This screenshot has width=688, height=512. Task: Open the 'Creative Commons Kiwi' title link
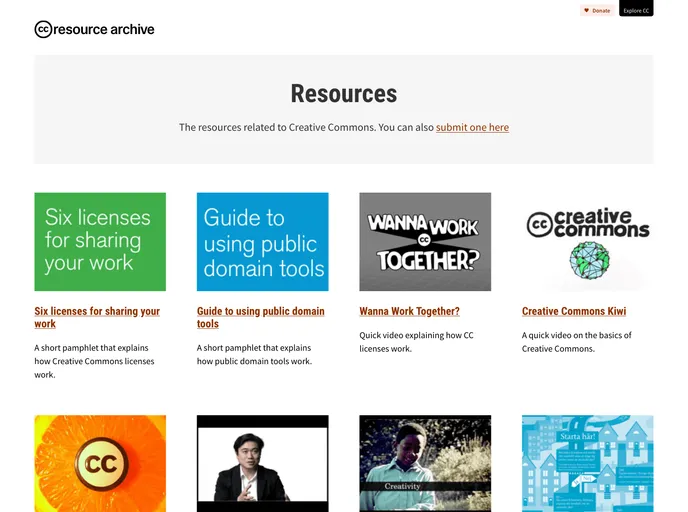pos(574,311)
